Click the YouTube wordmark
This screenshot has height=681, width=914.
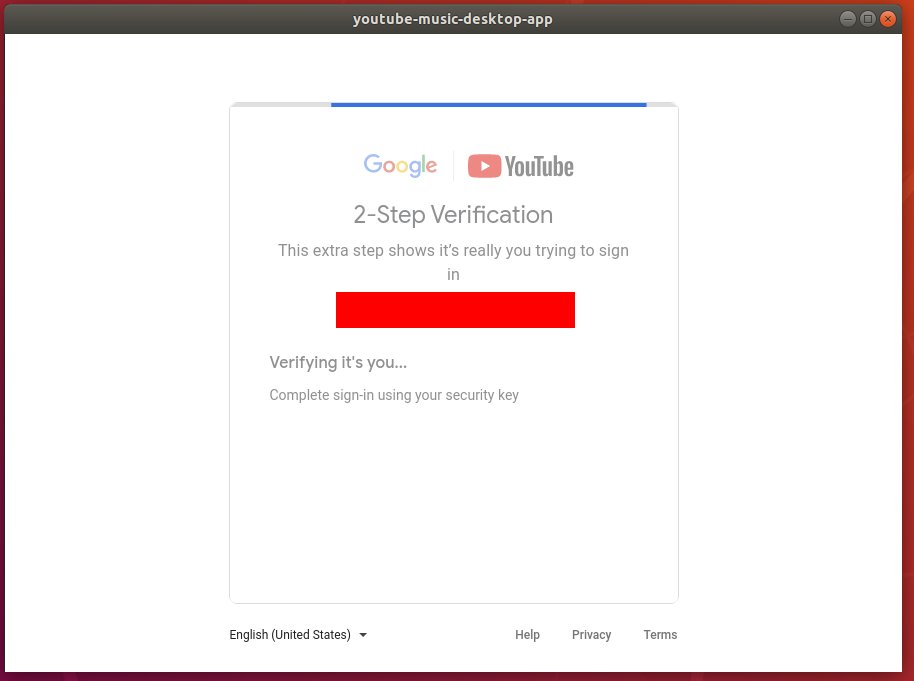coord(541,166)
